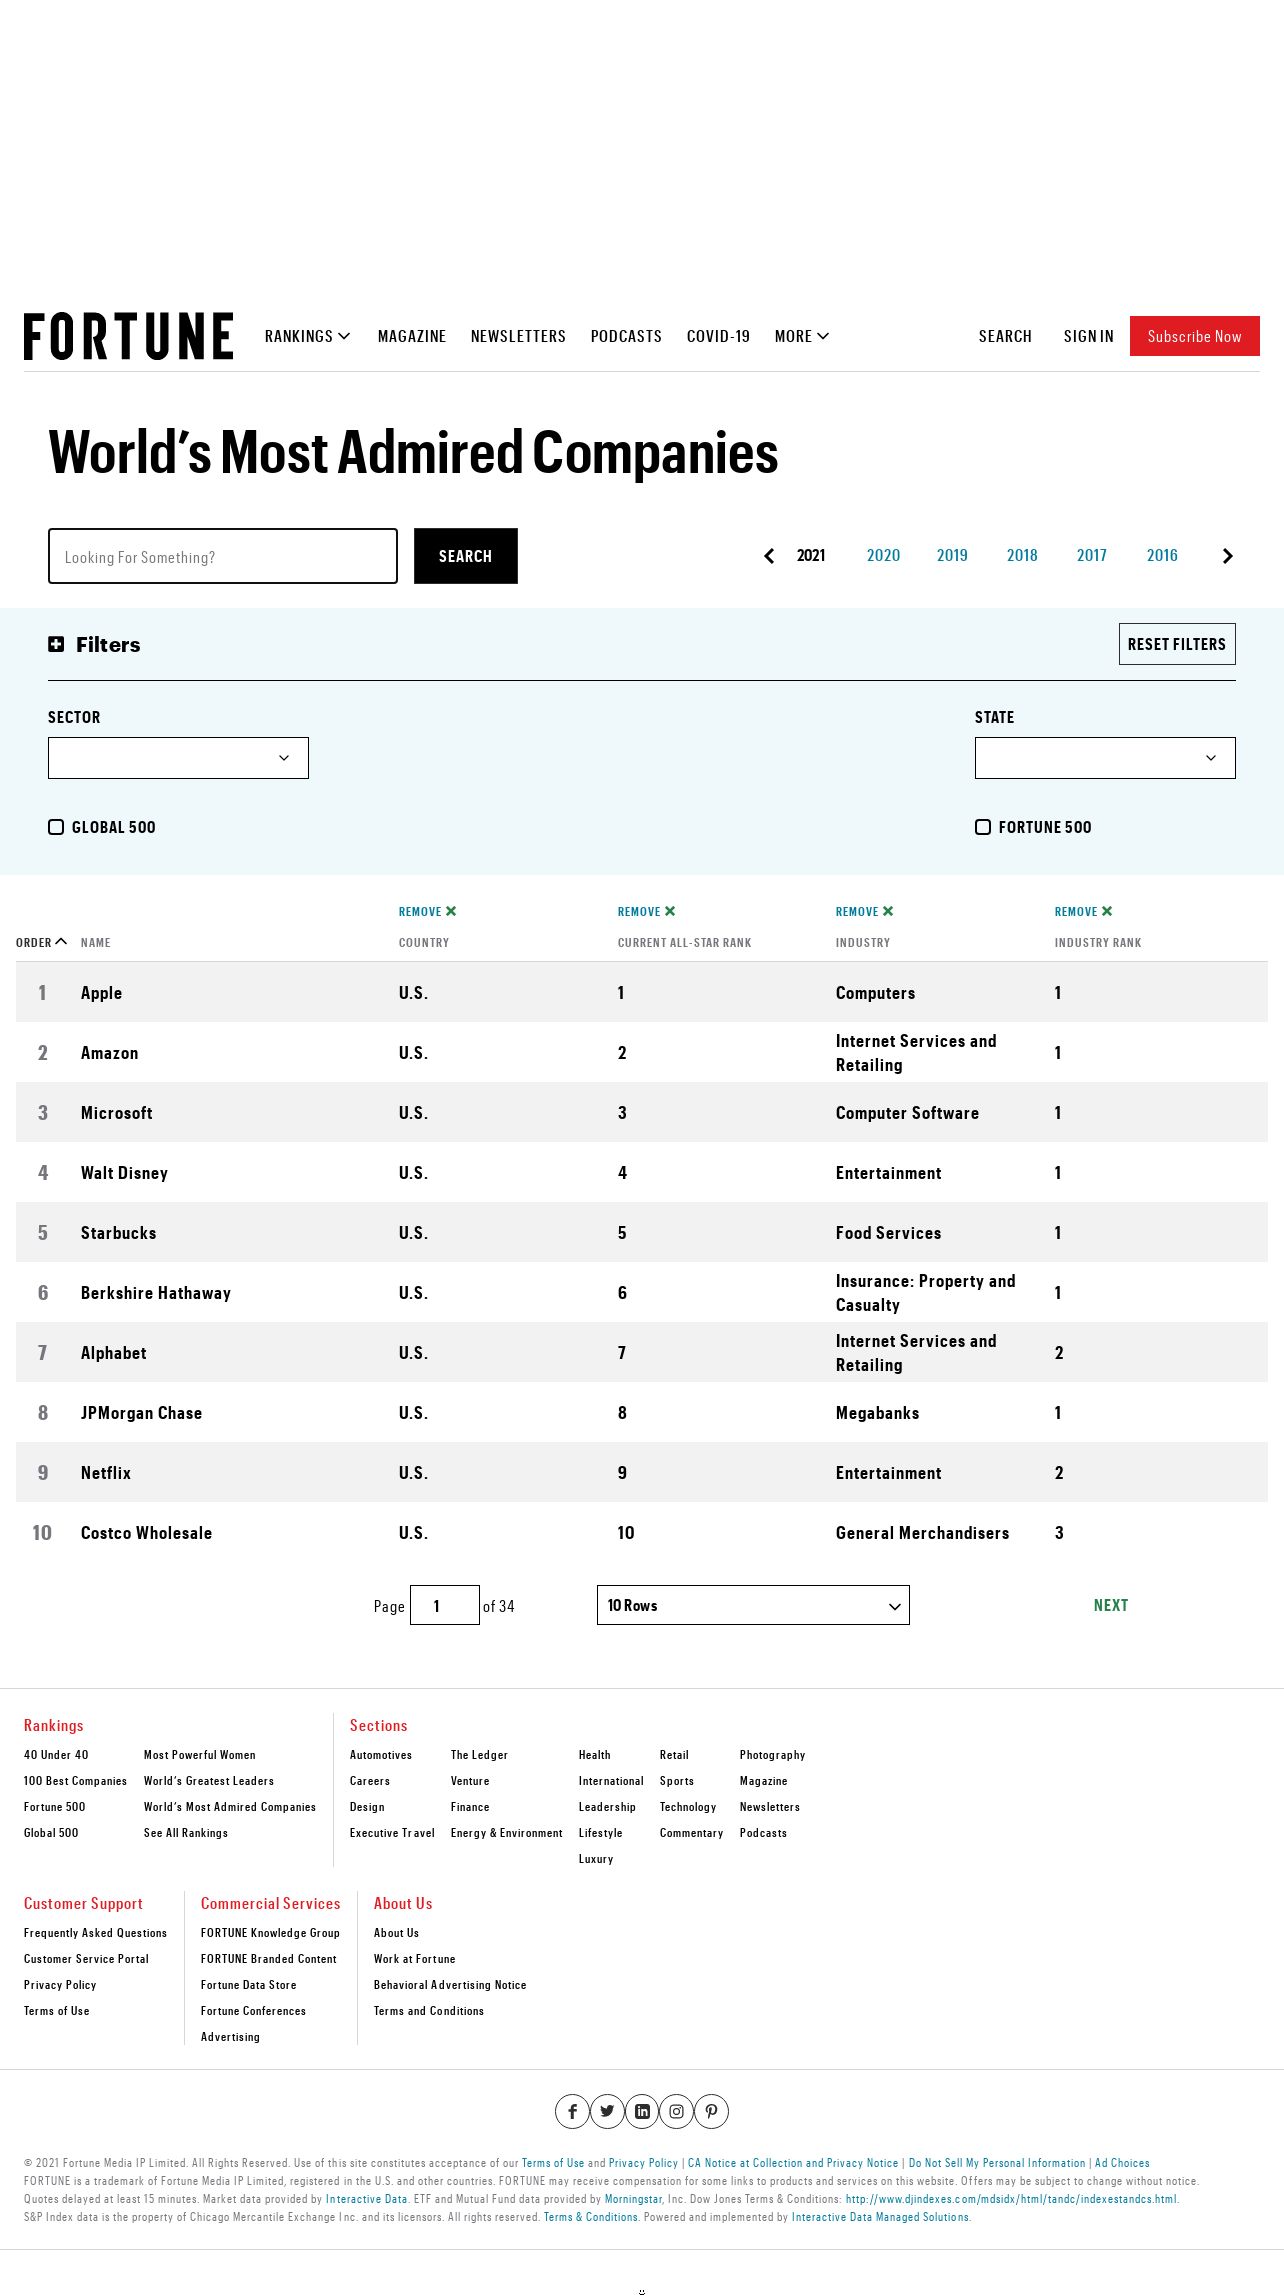1284x2295 pixels.
Task: Go to the Next page
Action: click(x=1111, y=1605)
